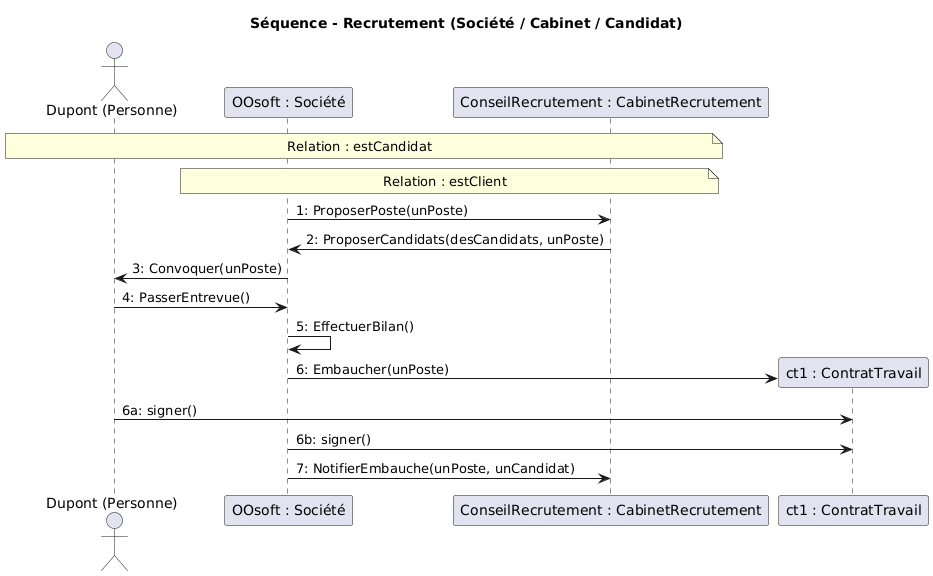The width and height of the screenshot is (933, 576).
Task: Click the folded corner of estClient note
Action: click(713, 173)
